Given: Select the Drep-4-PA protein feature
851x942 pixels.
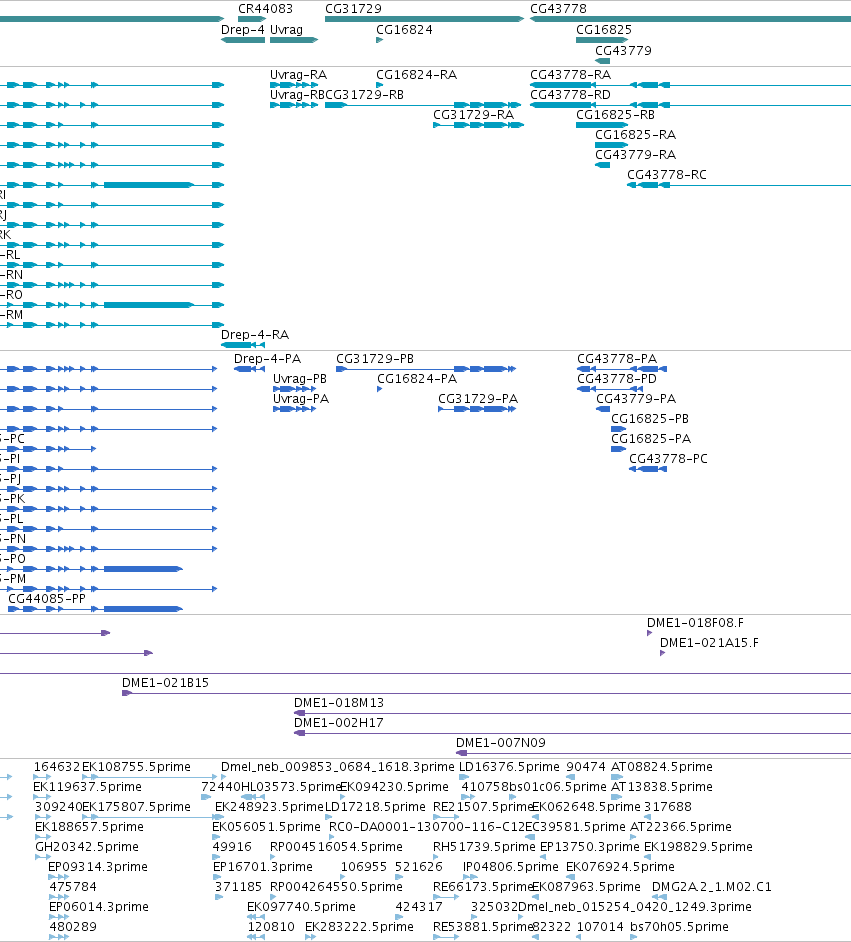Looking at the screenshot, I should click(x=249, y=369).
